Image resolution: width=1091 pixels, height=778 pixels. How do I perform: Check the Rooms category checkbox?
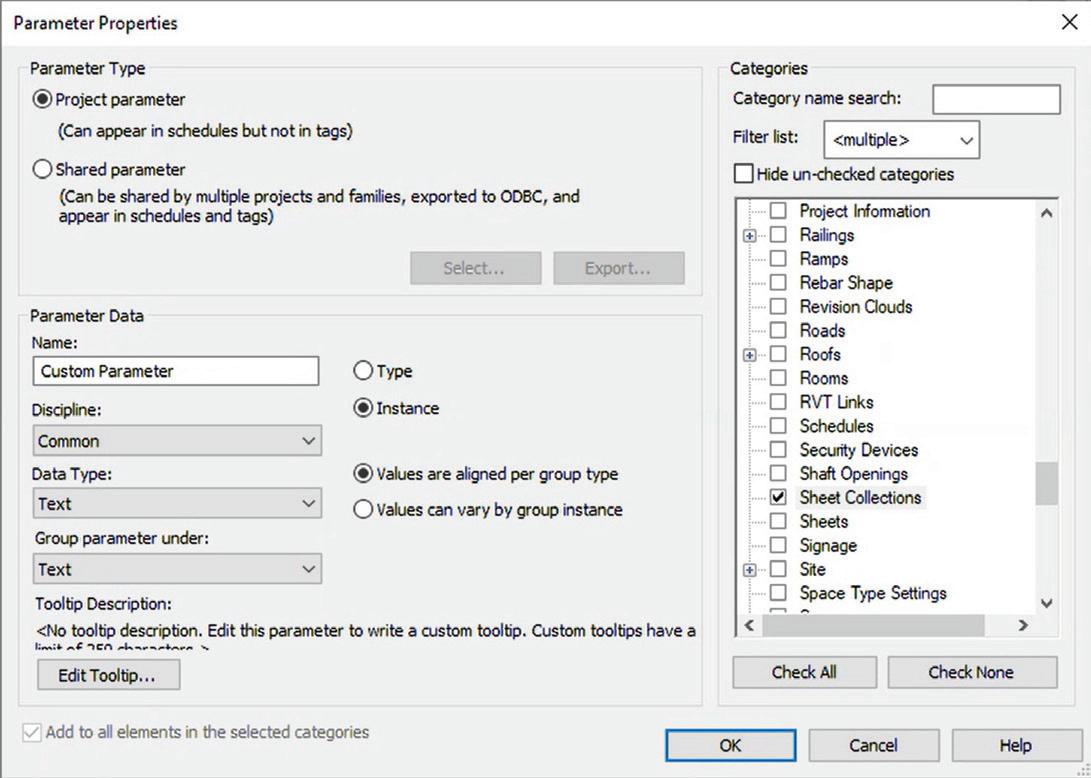(x=778, y=378)
